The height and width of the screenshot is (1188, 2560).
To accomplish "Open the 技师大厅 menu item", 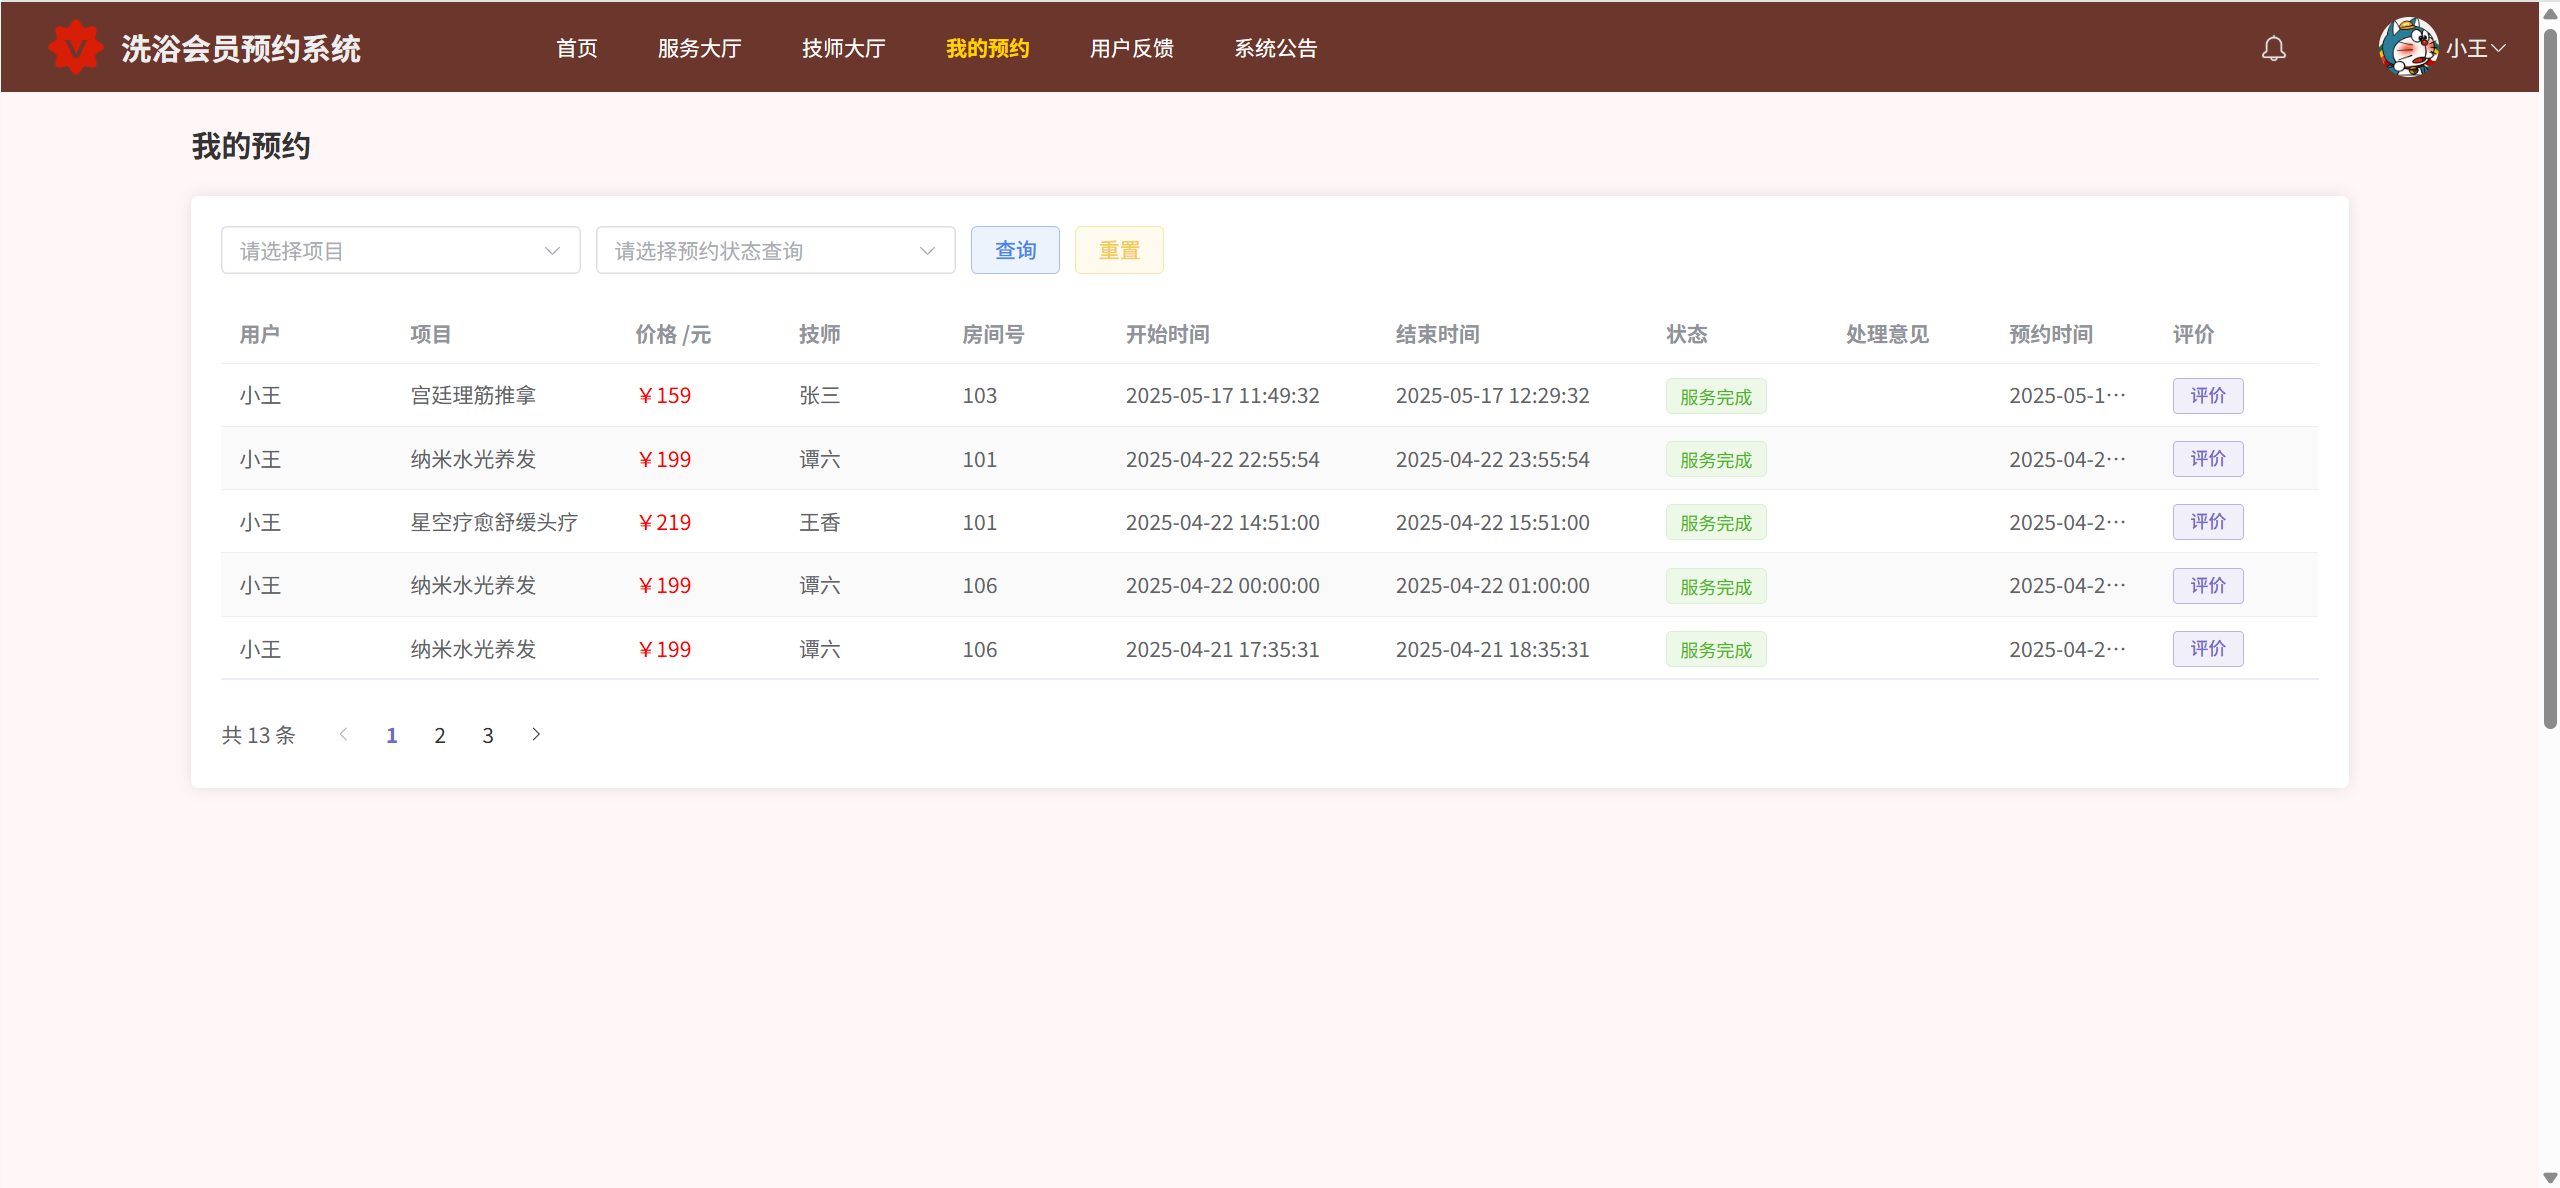I will coord(843,48).
